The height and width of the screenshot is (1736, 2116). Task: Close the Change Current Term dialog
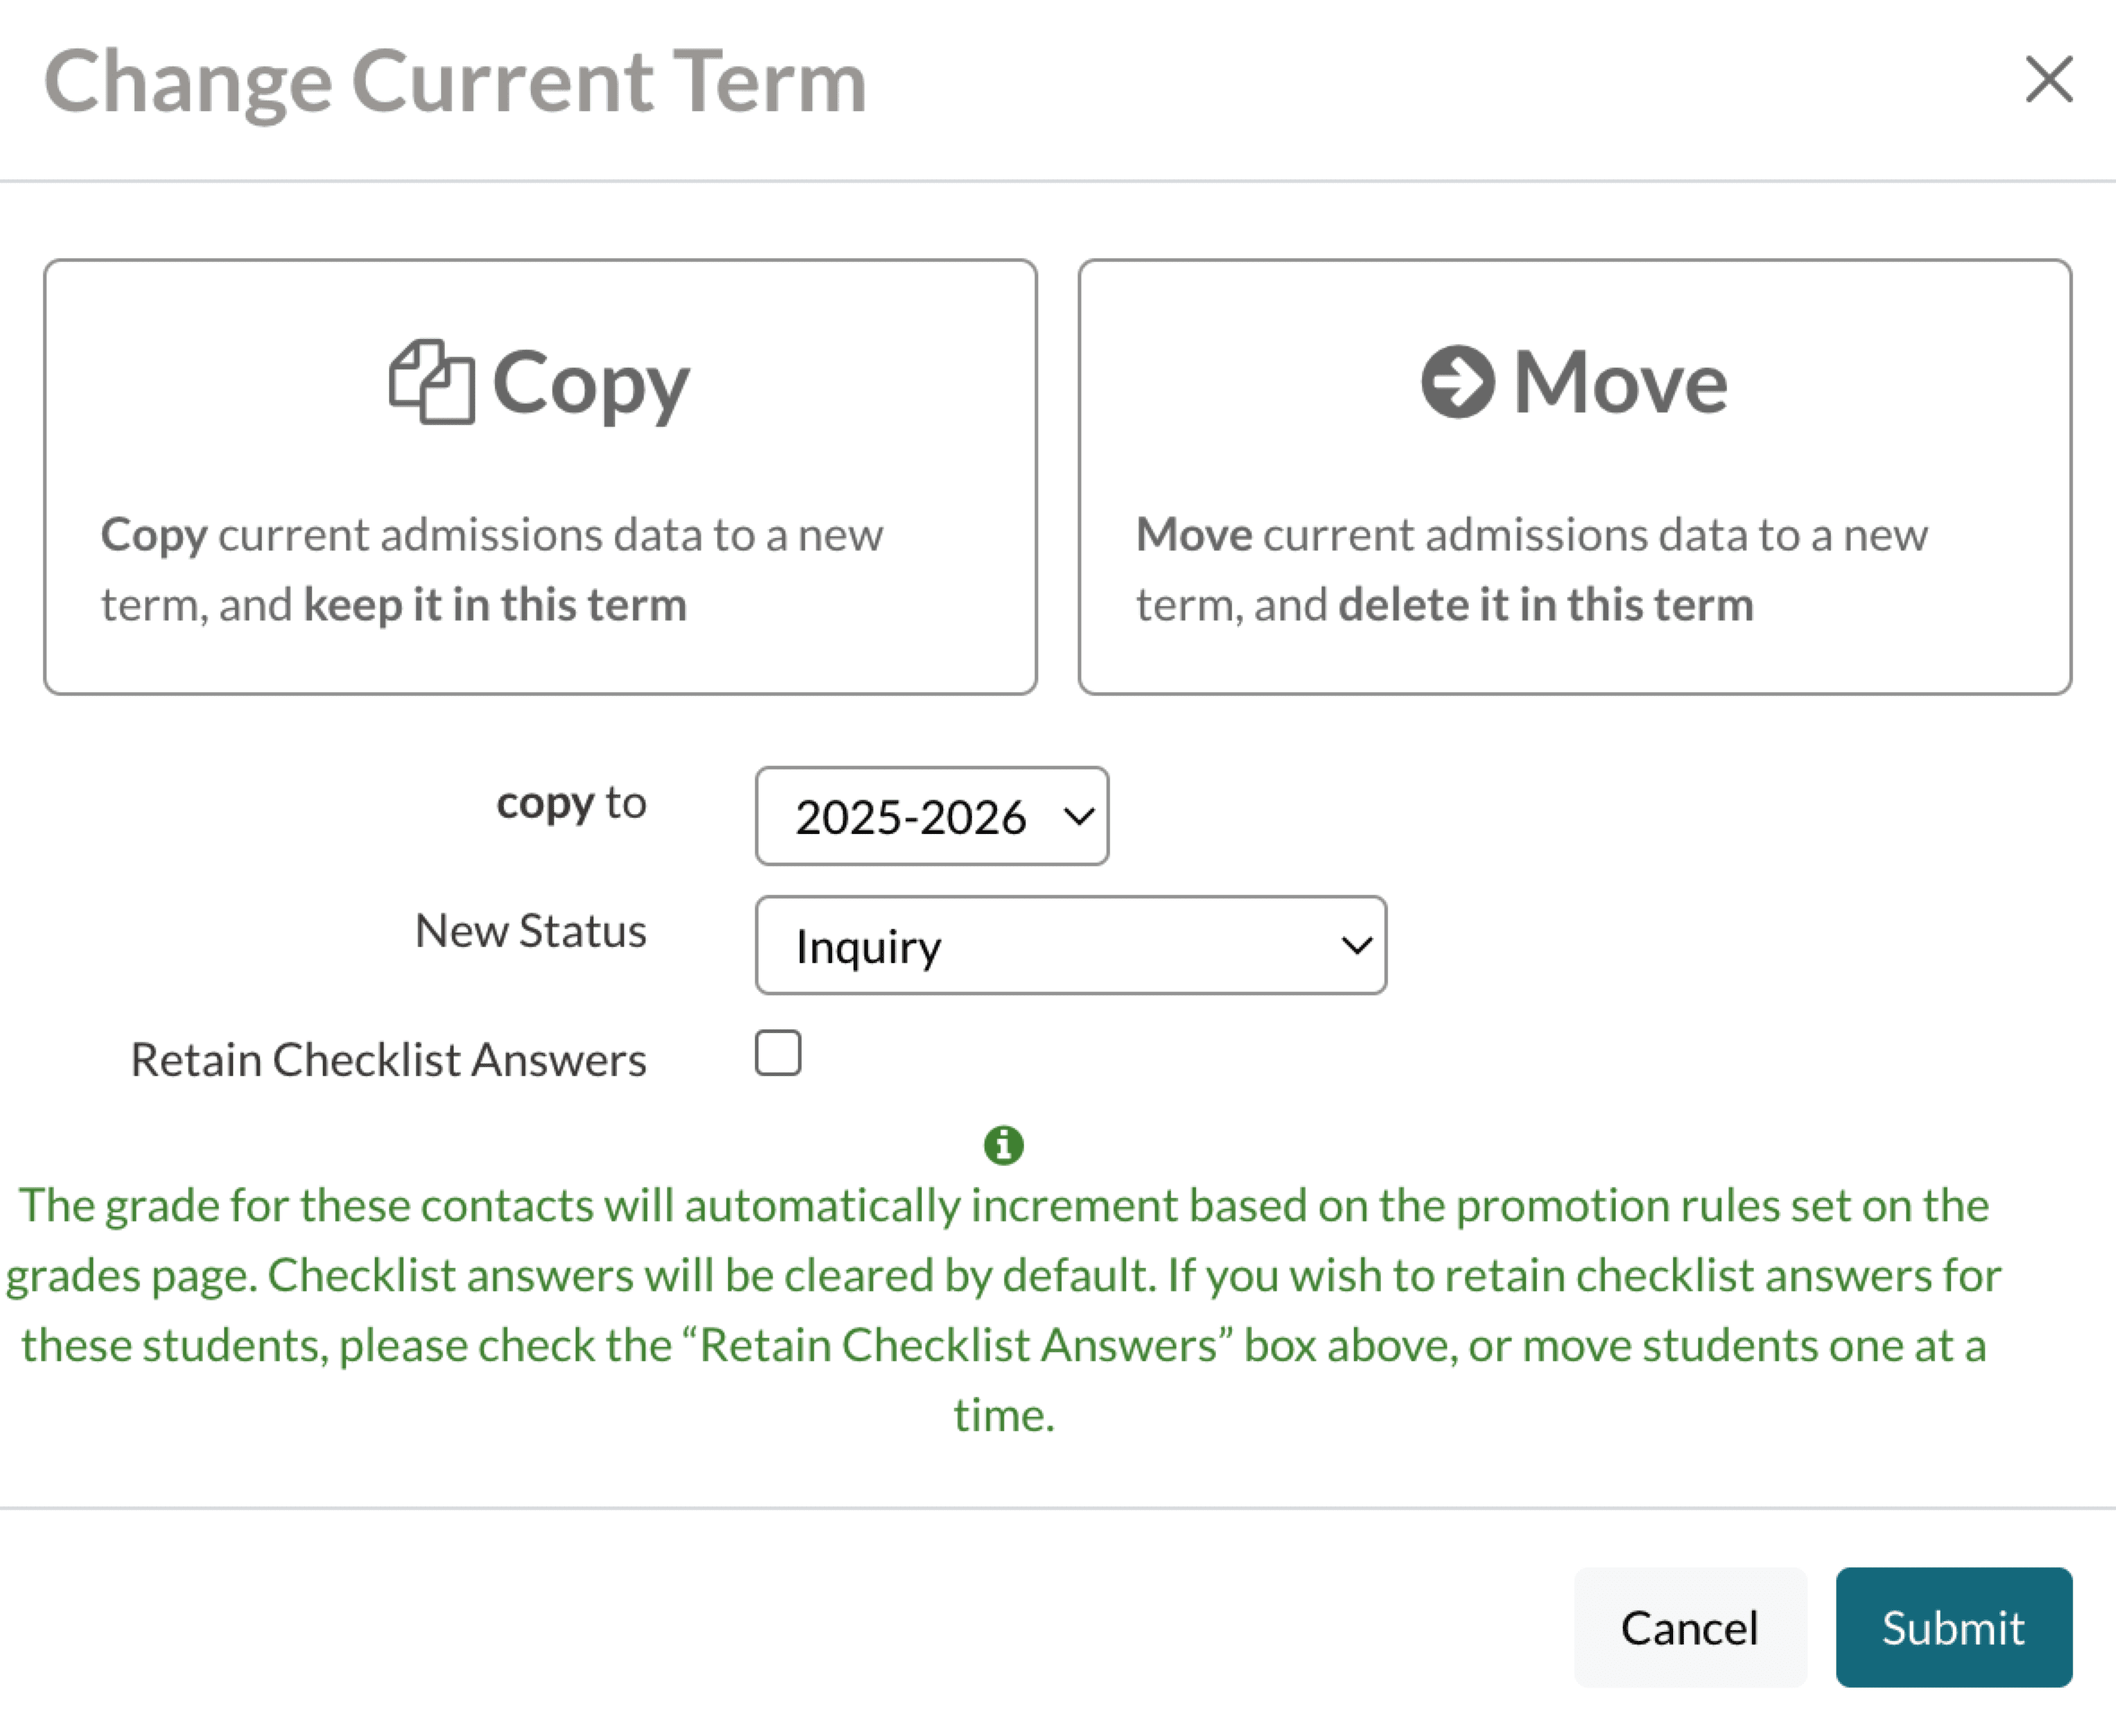(2048, 80)
